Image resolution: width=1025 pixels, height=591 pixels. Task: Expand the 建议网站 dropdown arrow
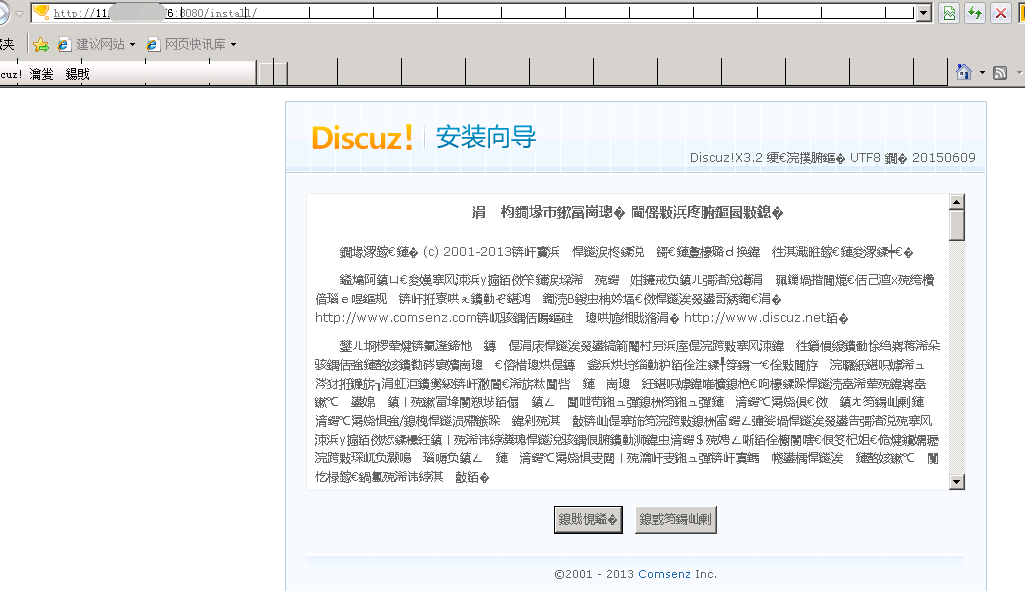pyautogui.click(x=132, y=44)
